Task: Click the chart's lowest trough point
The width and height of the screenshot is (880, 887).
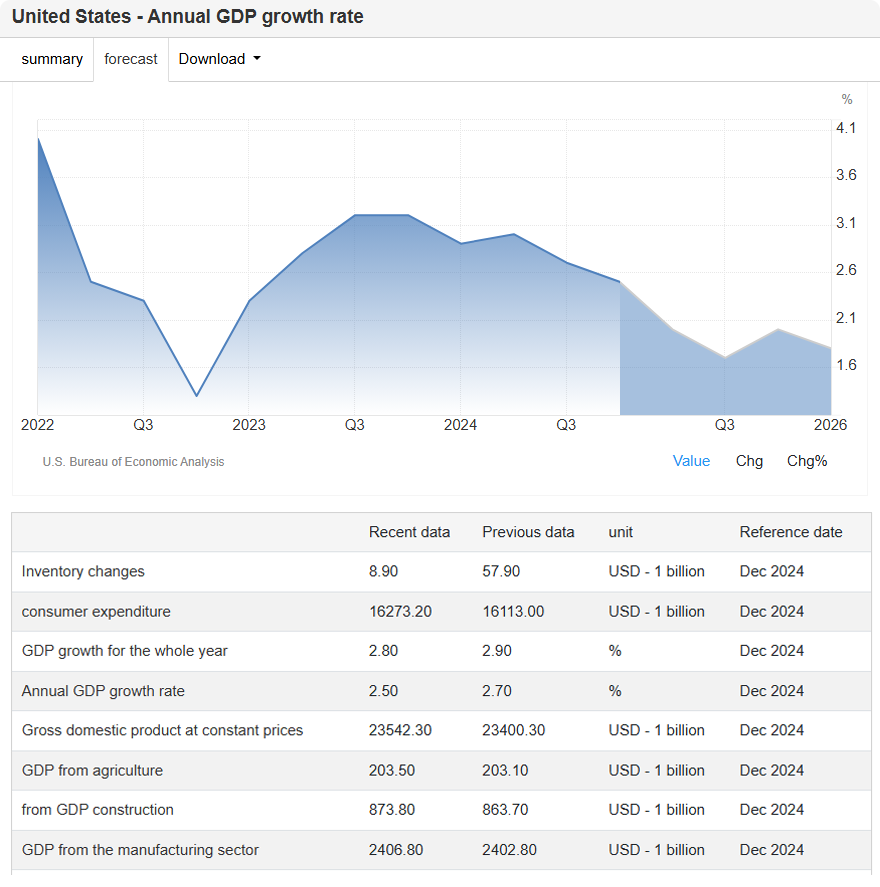Action: [x=196, y=396]
